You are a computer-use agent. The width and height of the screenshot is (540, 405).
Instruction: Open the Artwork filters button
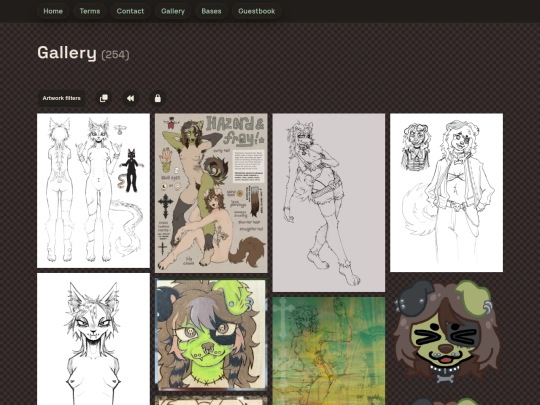click(x=61, y=98)
